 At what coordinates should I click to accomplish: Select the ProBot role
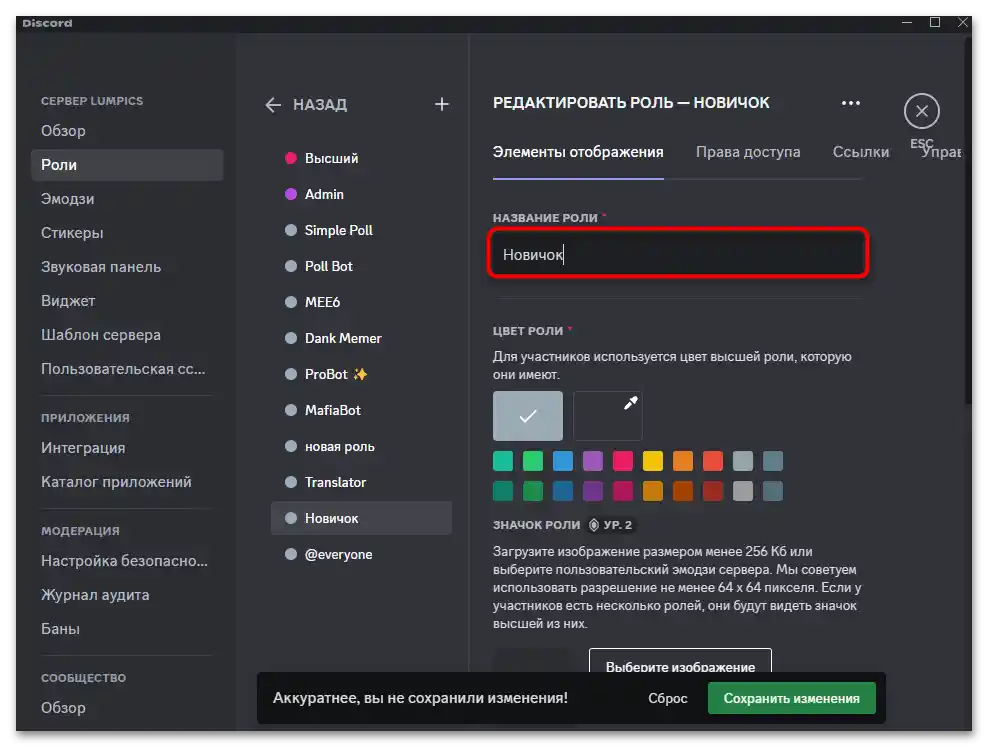(x=361, y=374)
